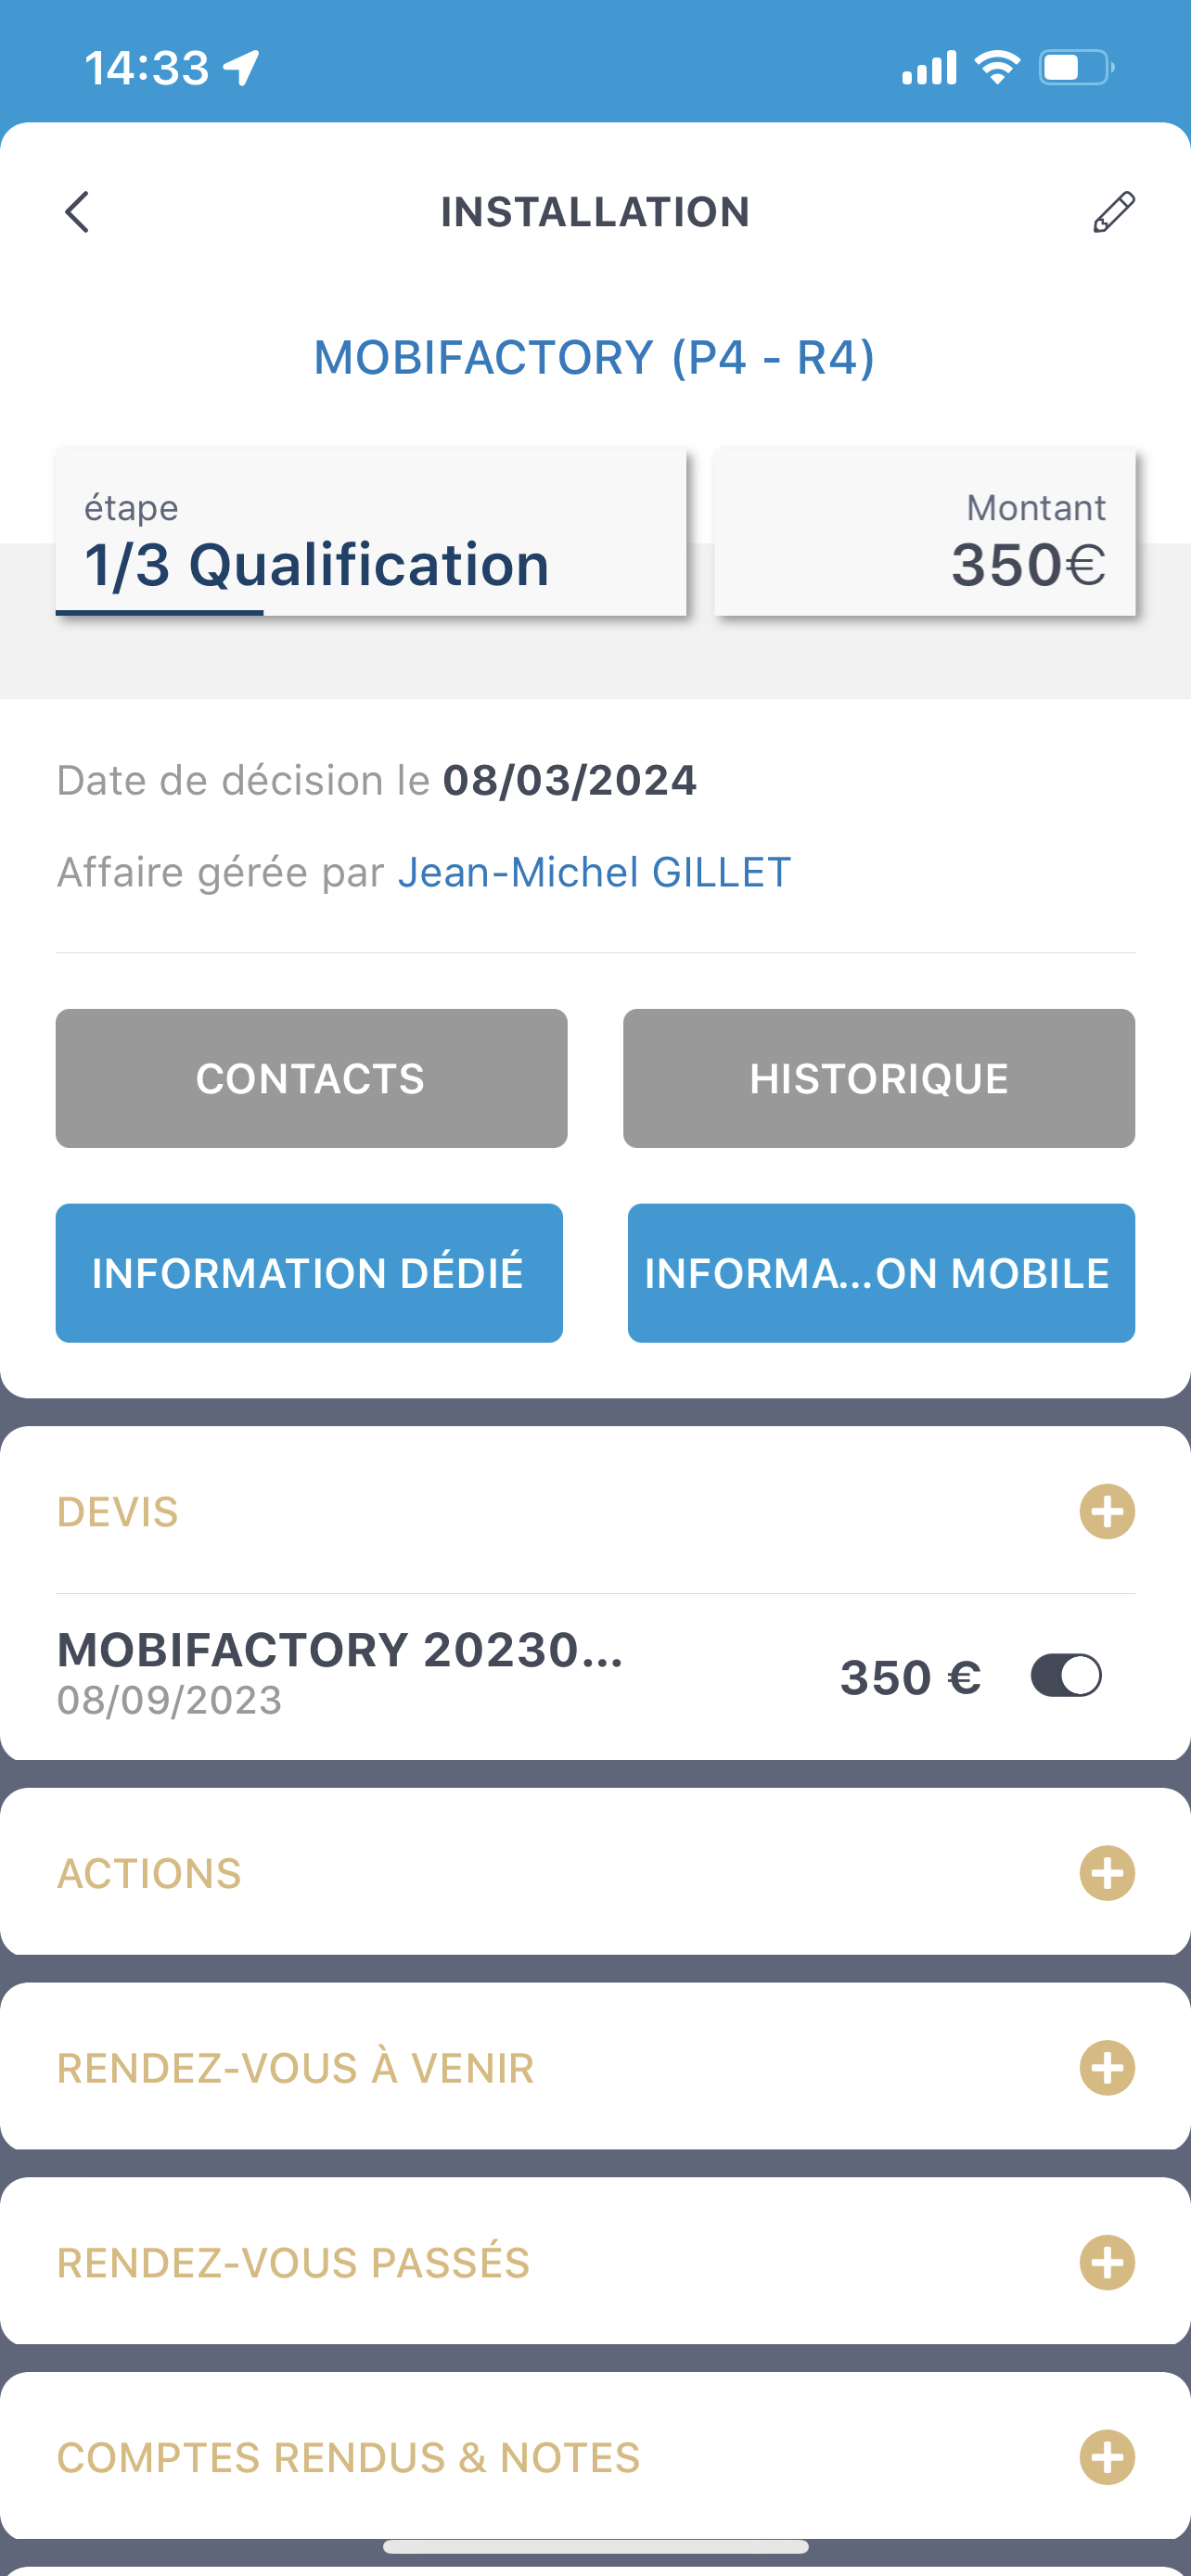
Task: Open the MOBIFACTORY devis dated 08/09/2023
Action: (340, 1673)
